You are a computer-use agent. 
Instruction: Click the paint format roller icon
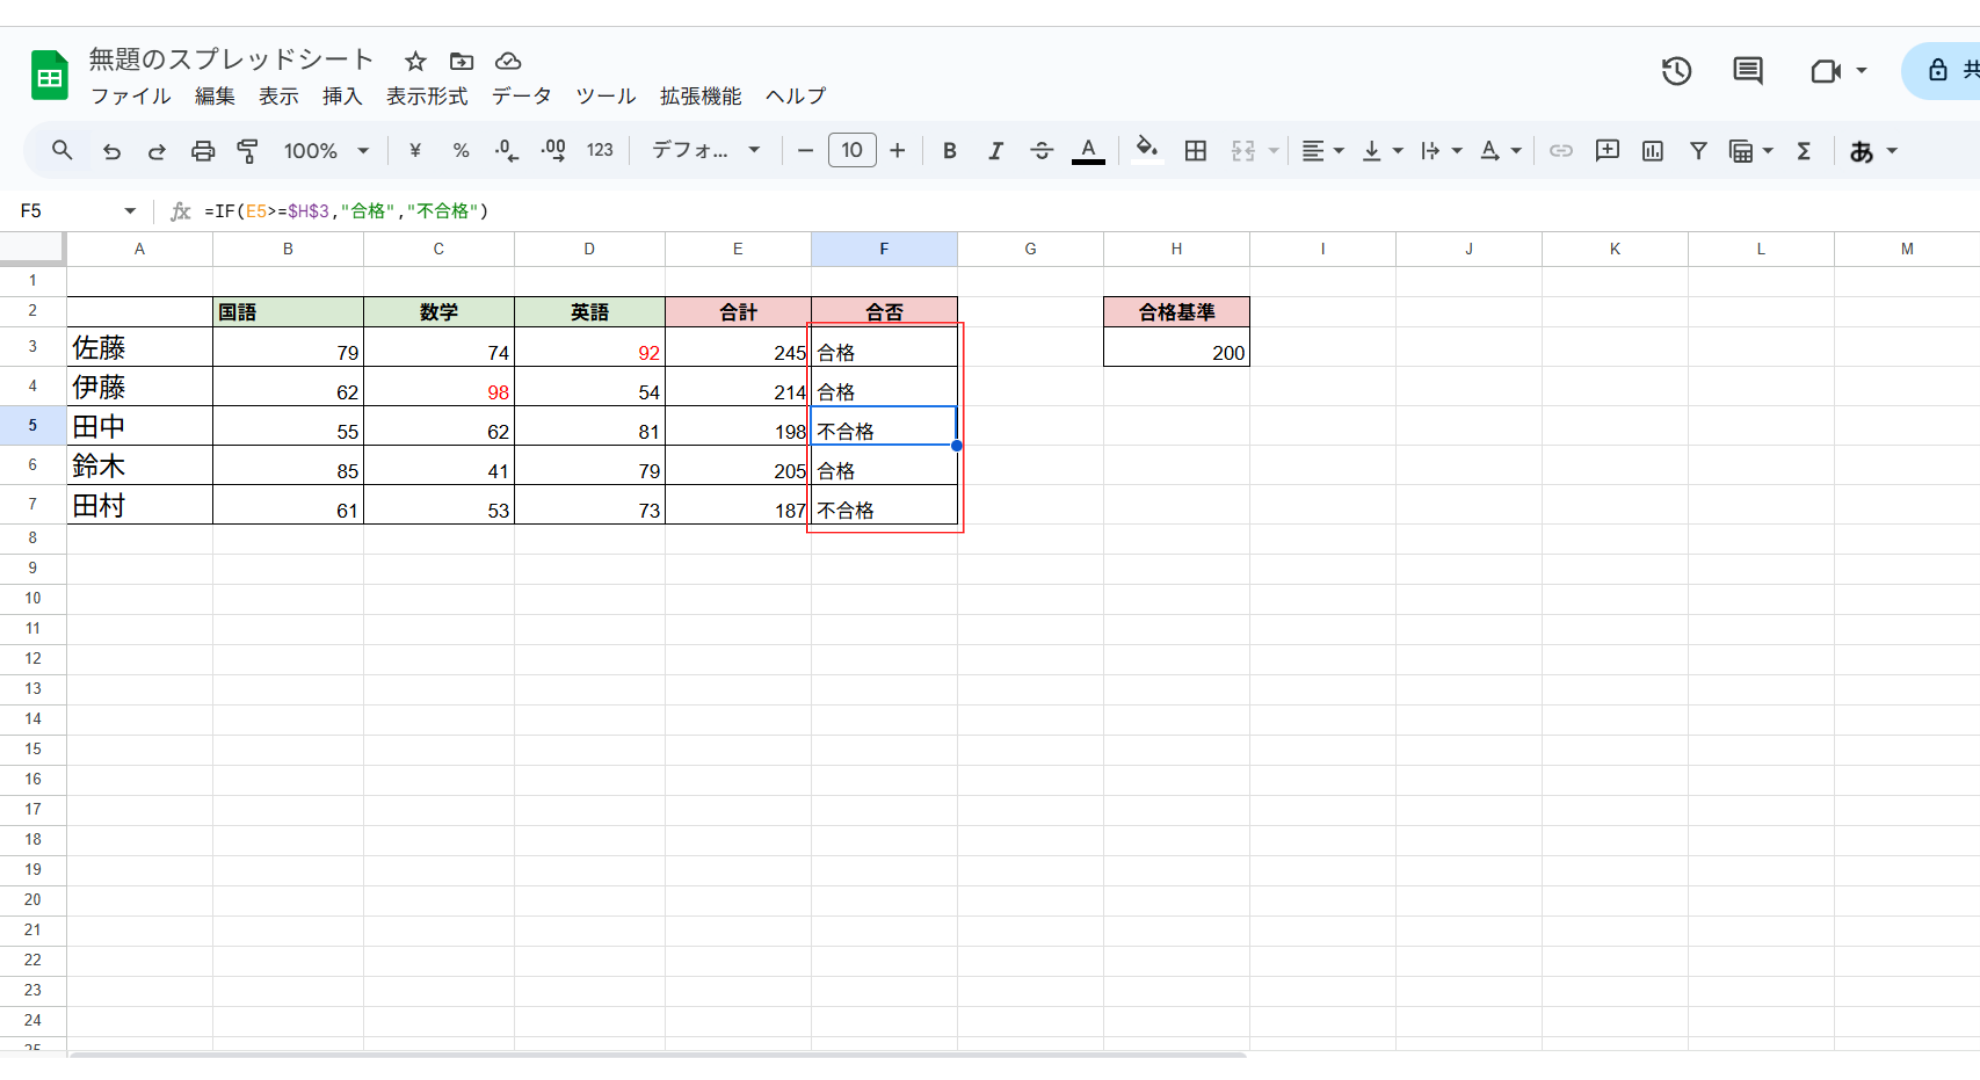point(247,151)
